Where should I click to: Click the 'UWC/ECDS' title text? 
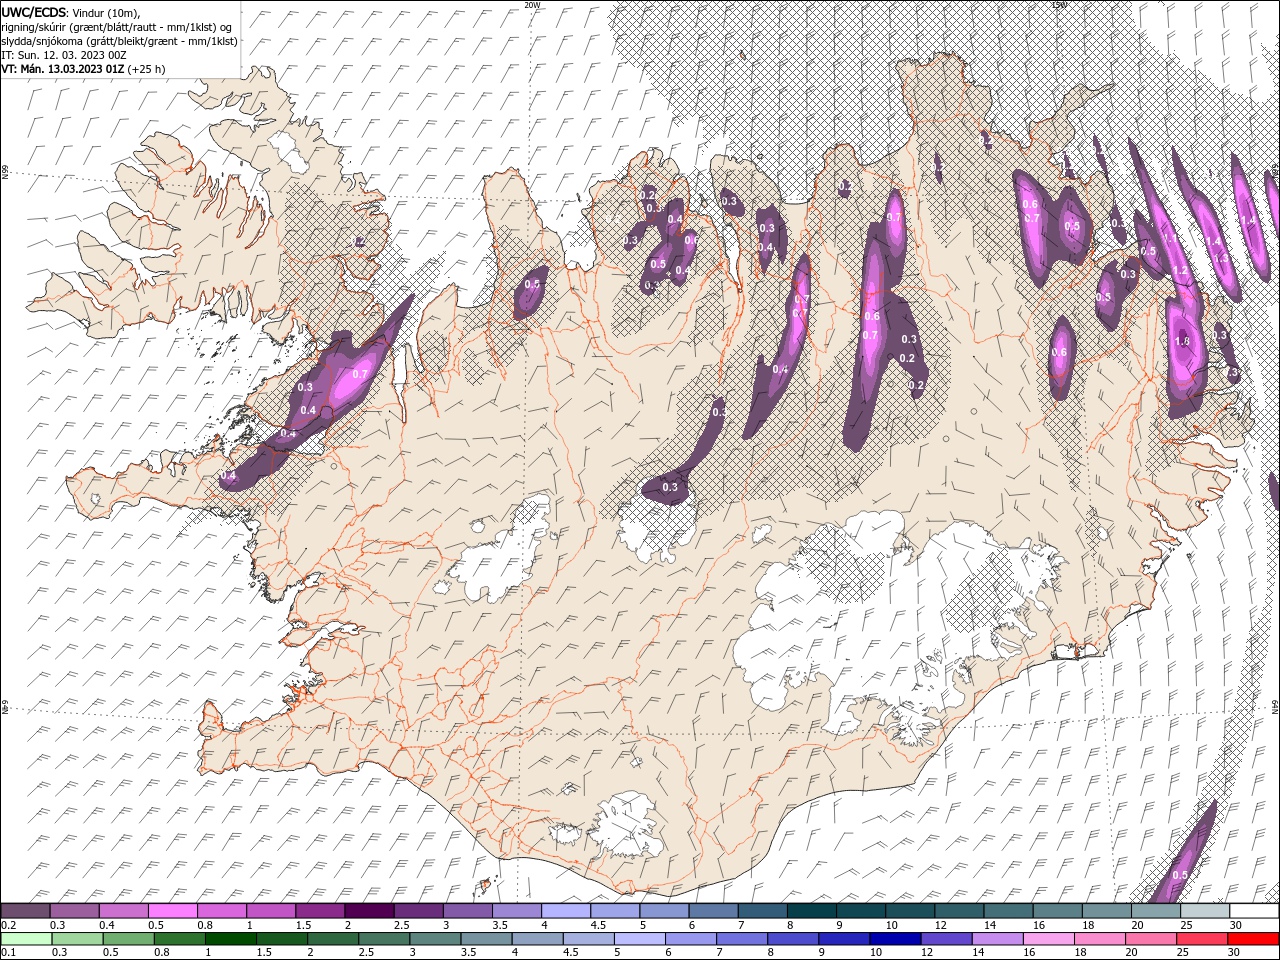[x=34, y=12]
